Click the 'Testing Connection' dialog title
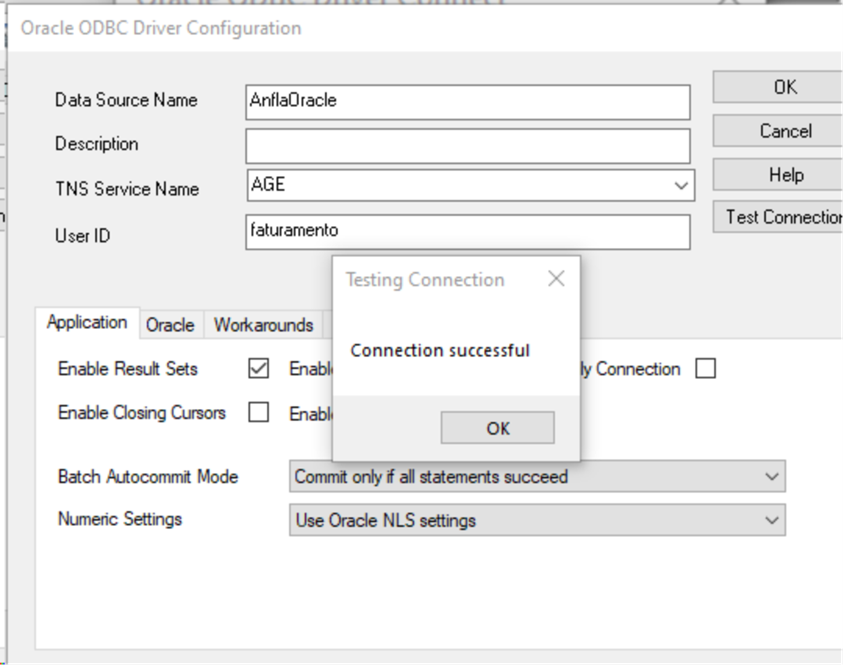Screen dimensions: 844x666 pyautogui.click(x=425, y=280)
